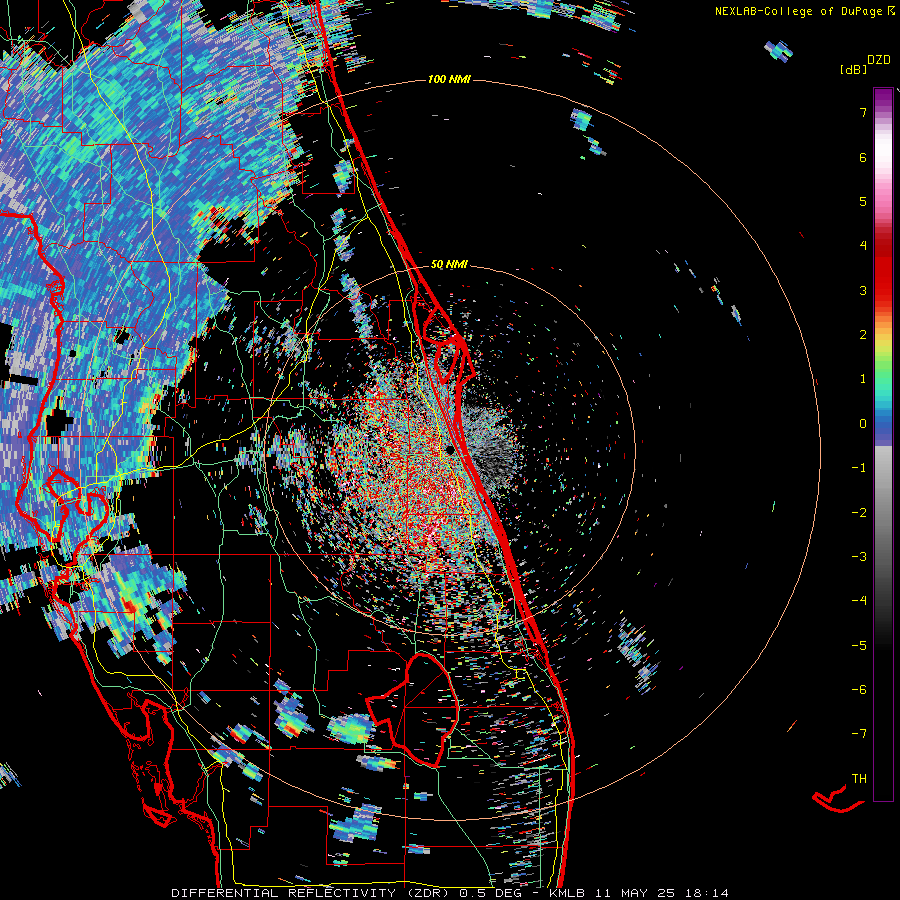Click the '11 MAY 25' date in caption
Image resolution: width=900 pixels, height=900 pixels.
click(x=635, y=893)
